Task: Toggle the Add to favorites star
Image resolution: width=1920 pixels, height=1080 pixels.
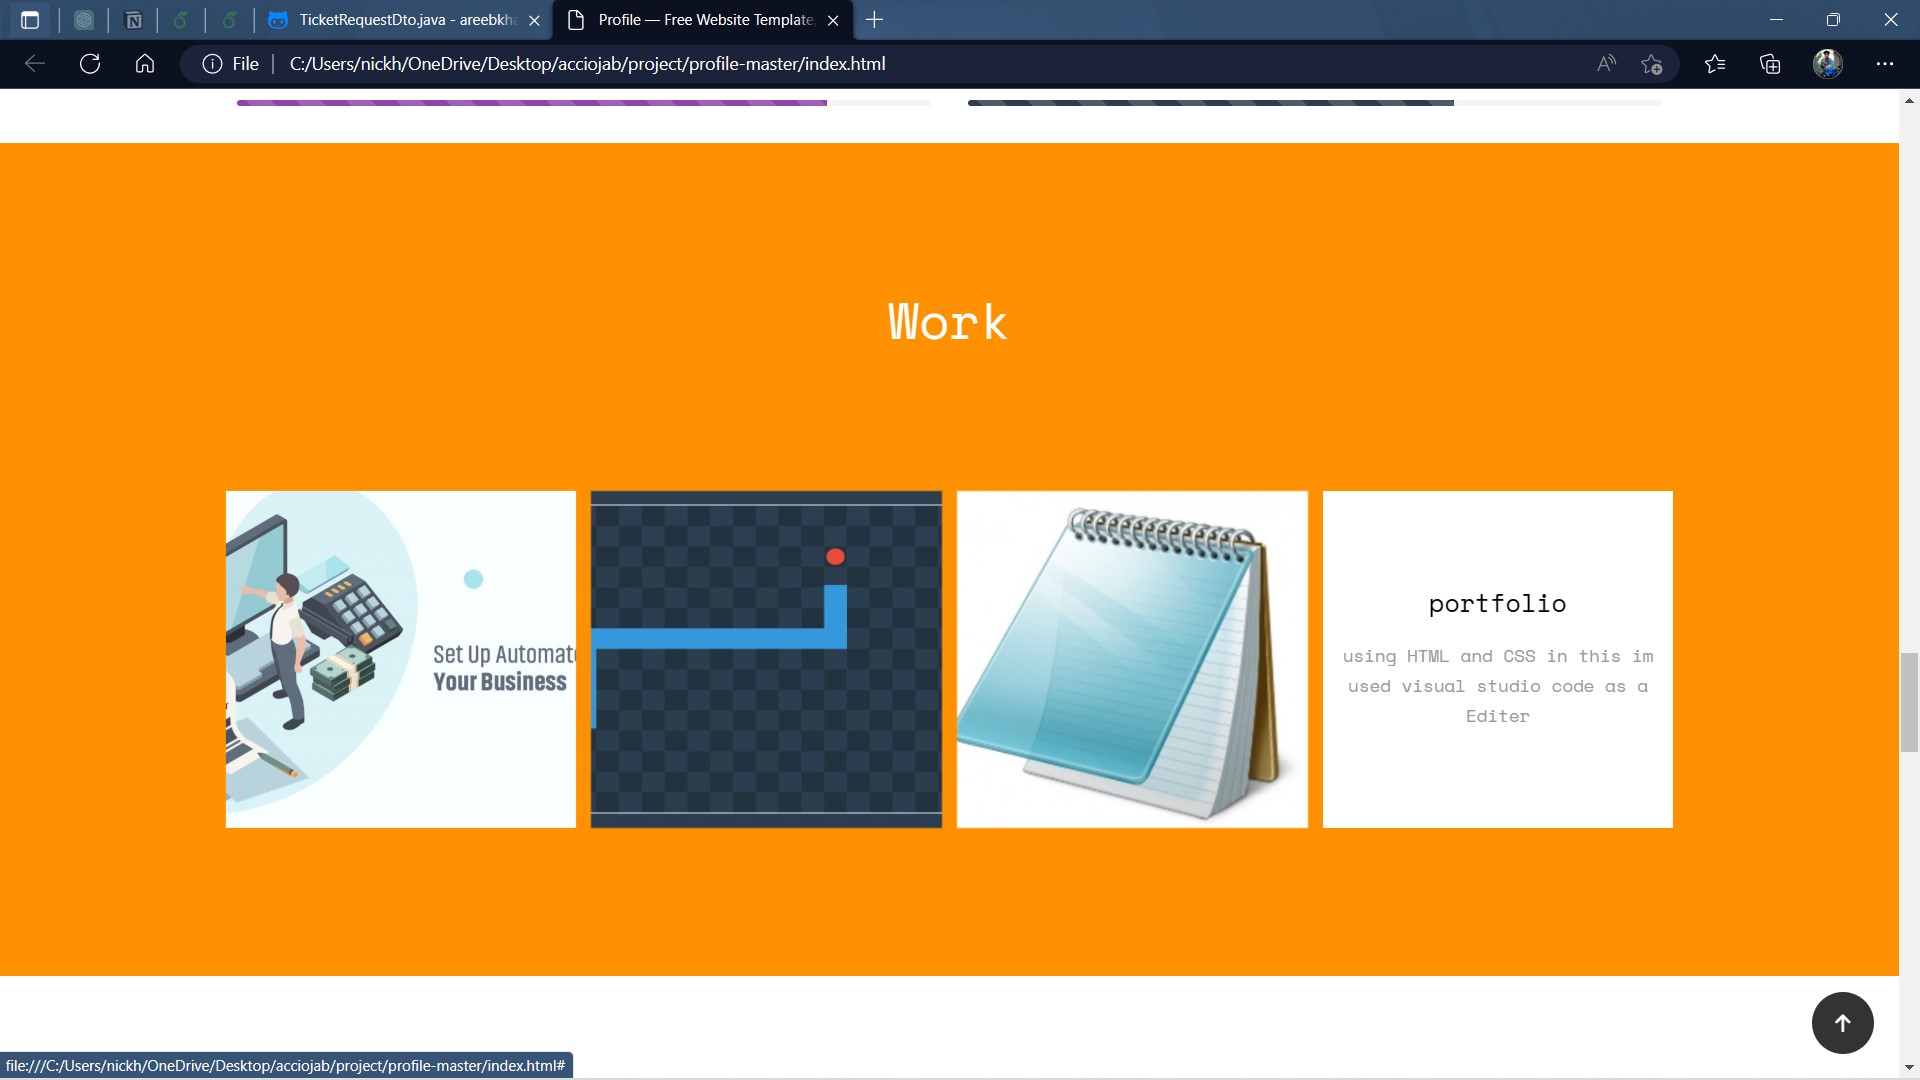Action: tap(1652, 63)
